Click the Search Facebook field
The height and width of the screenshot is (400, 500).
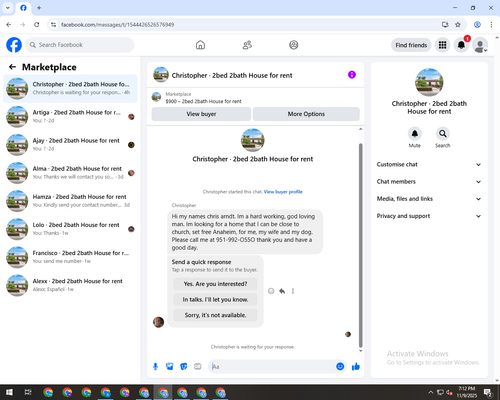(x=80, y=45)
